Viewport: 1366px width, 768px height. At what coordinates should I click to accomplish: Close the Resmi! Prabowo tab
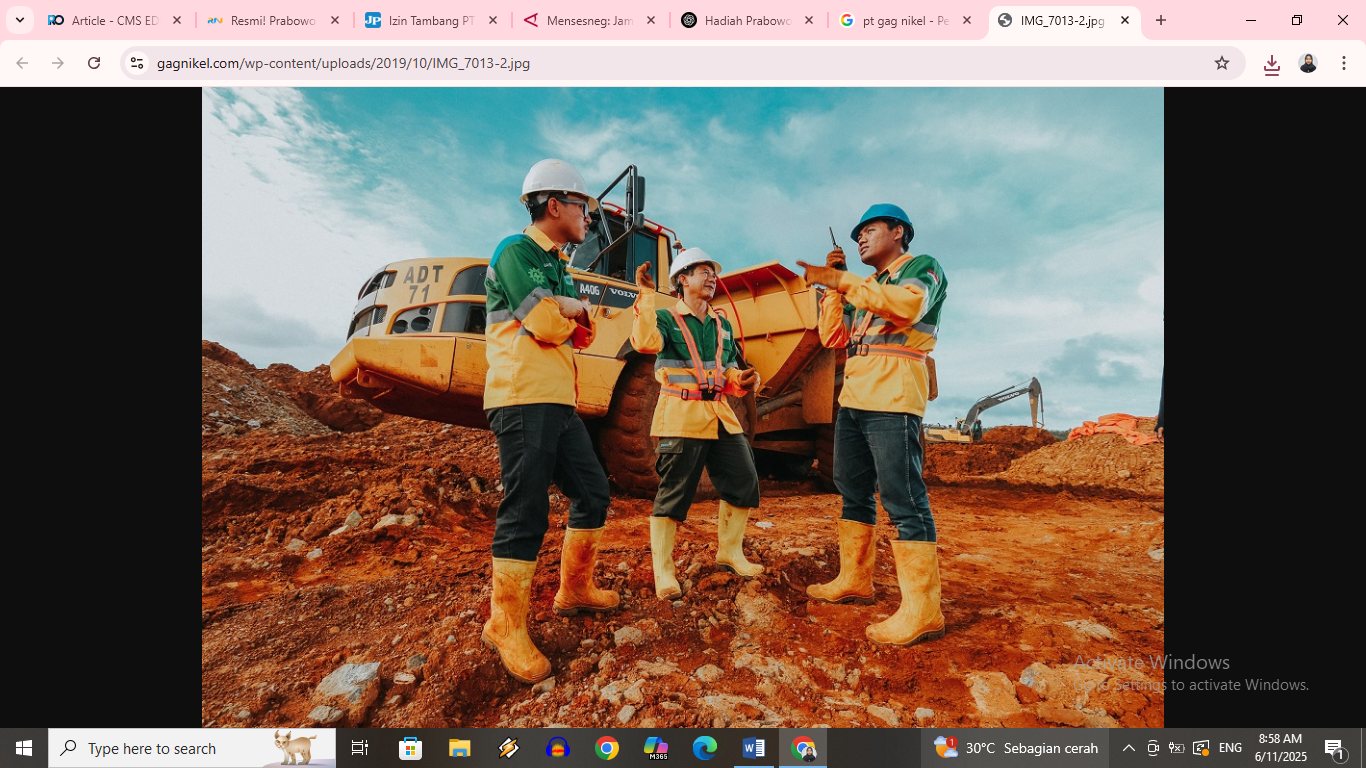pos(335,20)
